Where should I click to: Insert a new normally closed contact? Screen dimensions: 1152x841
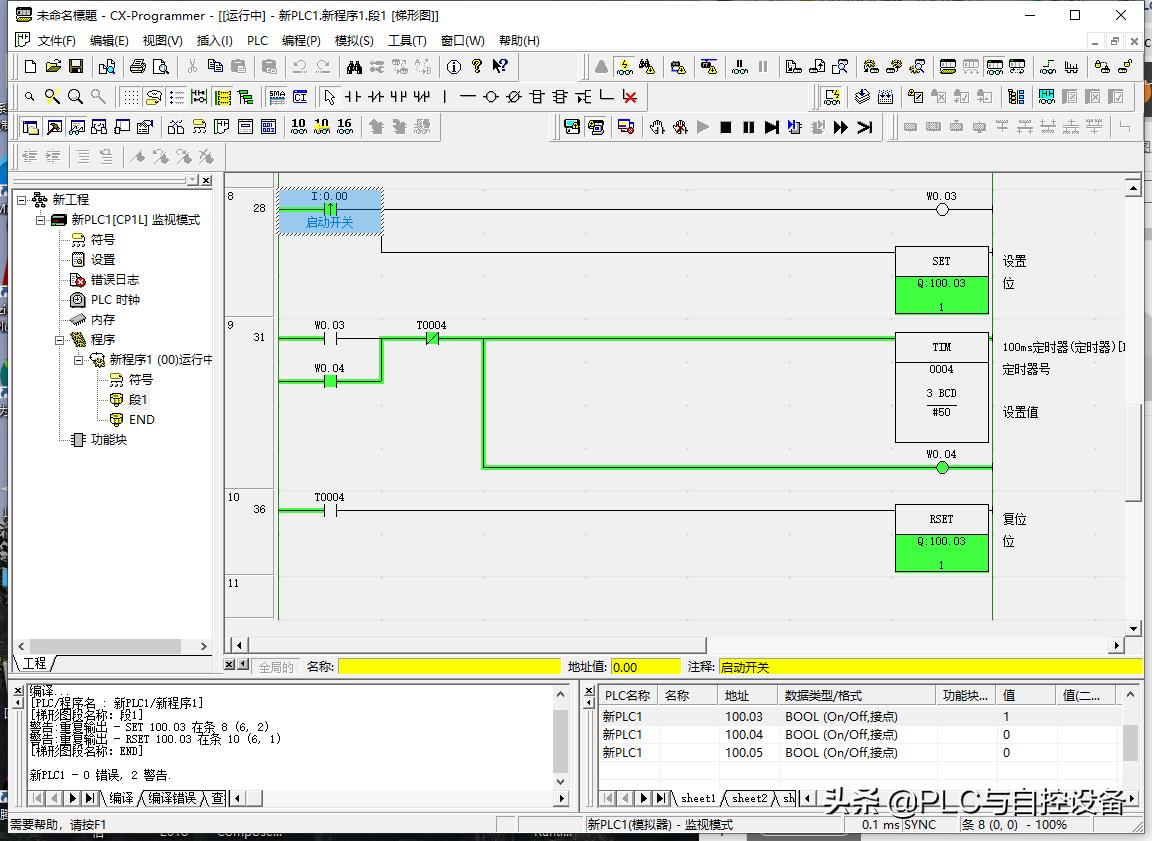[375, 97]
